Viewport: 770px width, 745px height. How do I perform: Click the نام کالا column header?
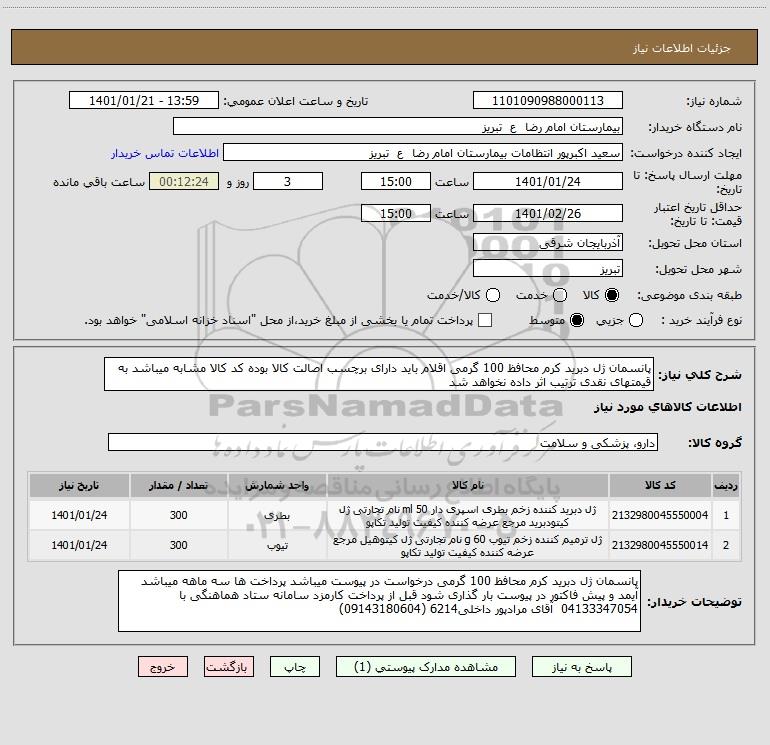point(468,485)
